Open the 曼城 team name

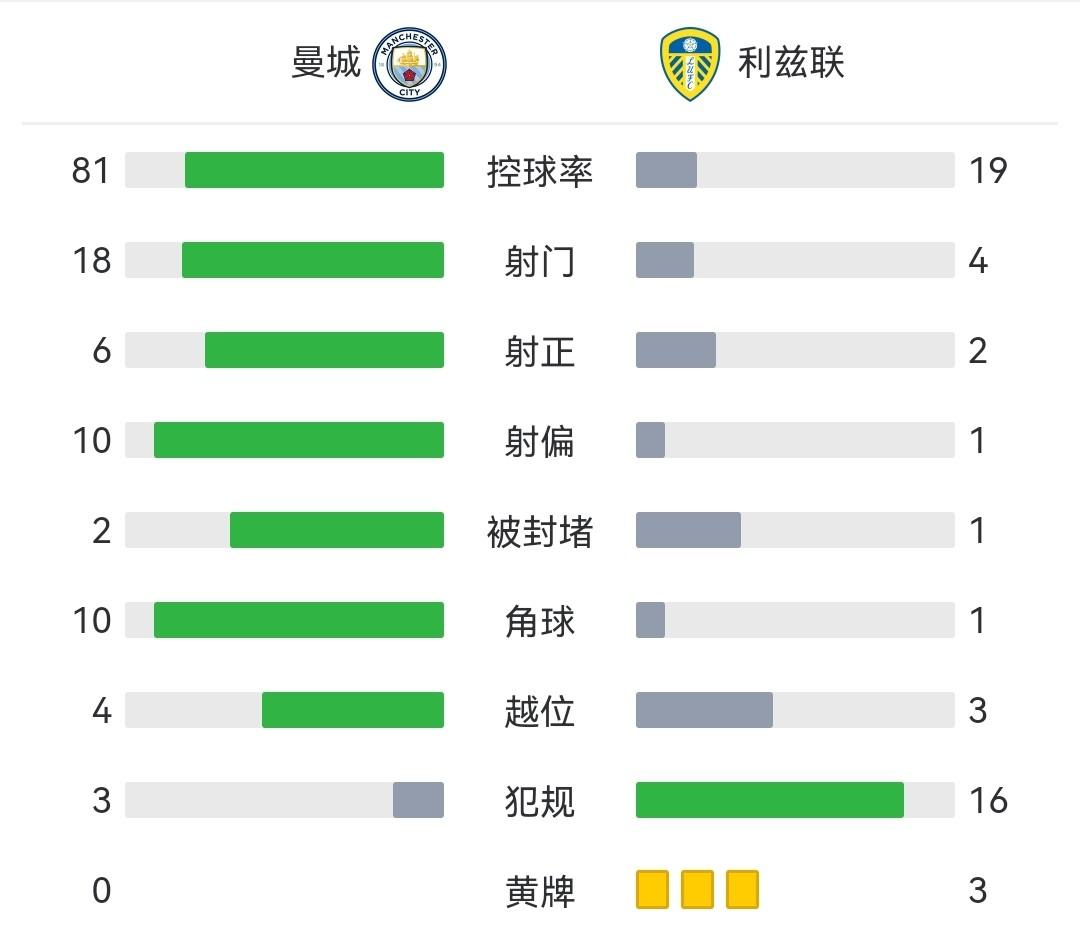pos(326,63)
